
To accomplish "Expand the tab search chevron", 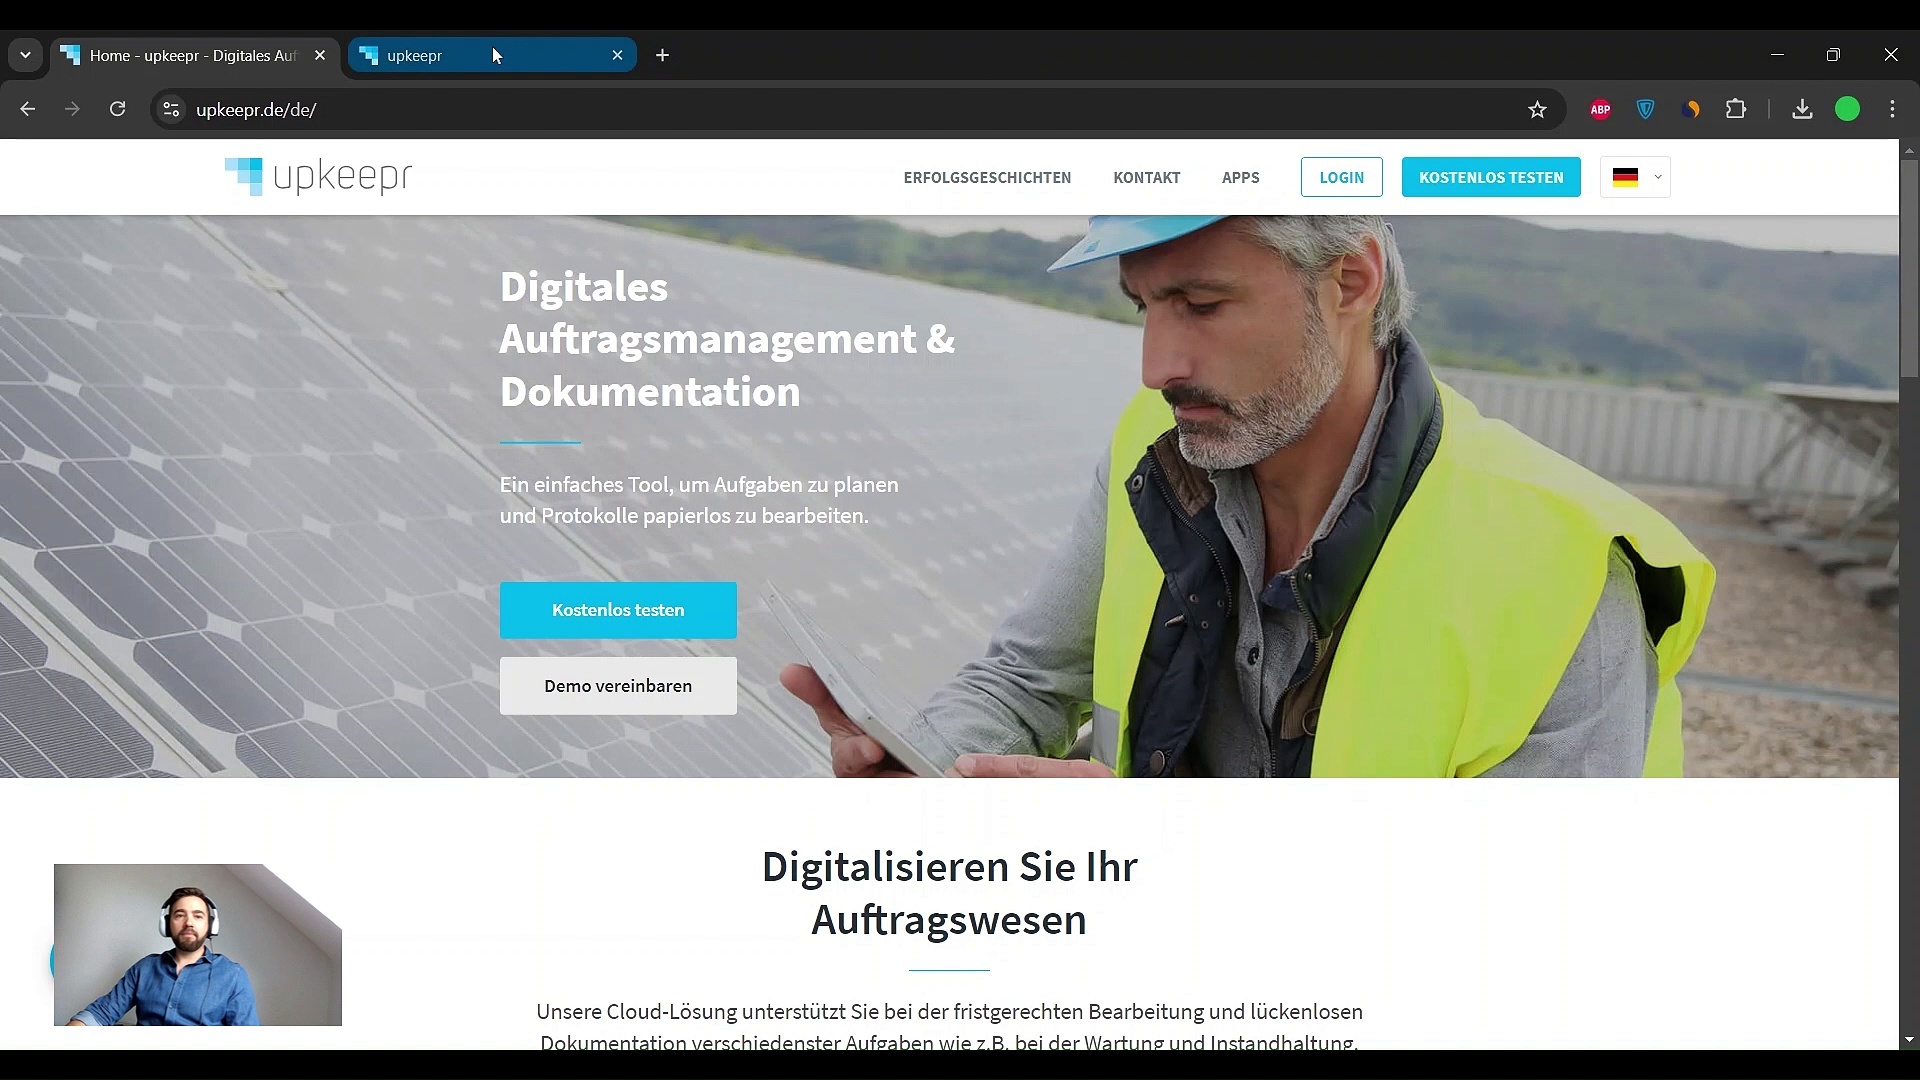I will click(x=25, y=56).
